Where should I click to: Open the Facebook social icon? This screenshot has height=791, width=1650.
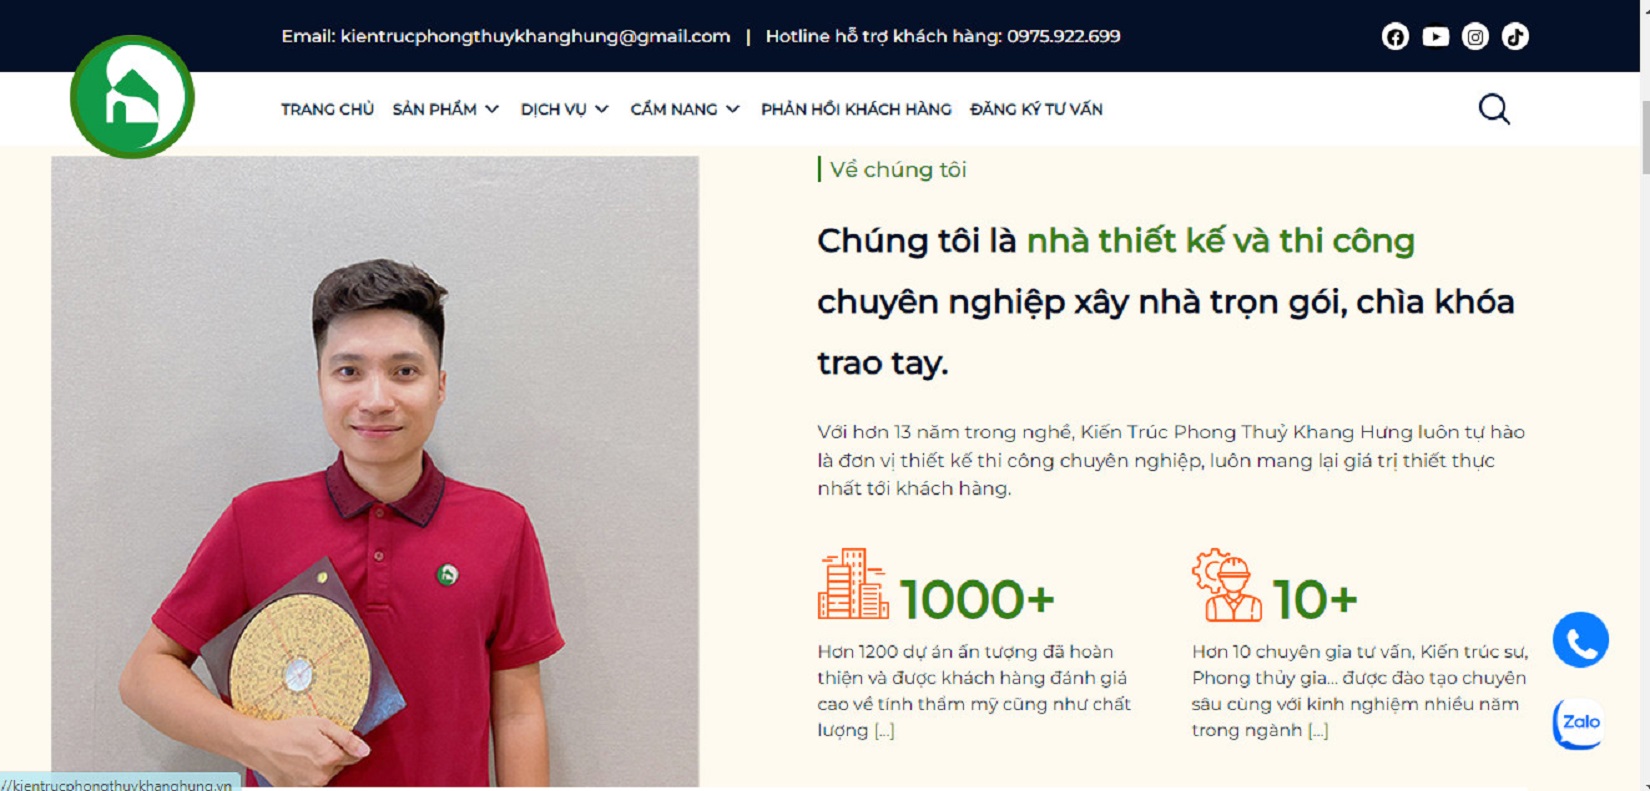(1395, 37)
